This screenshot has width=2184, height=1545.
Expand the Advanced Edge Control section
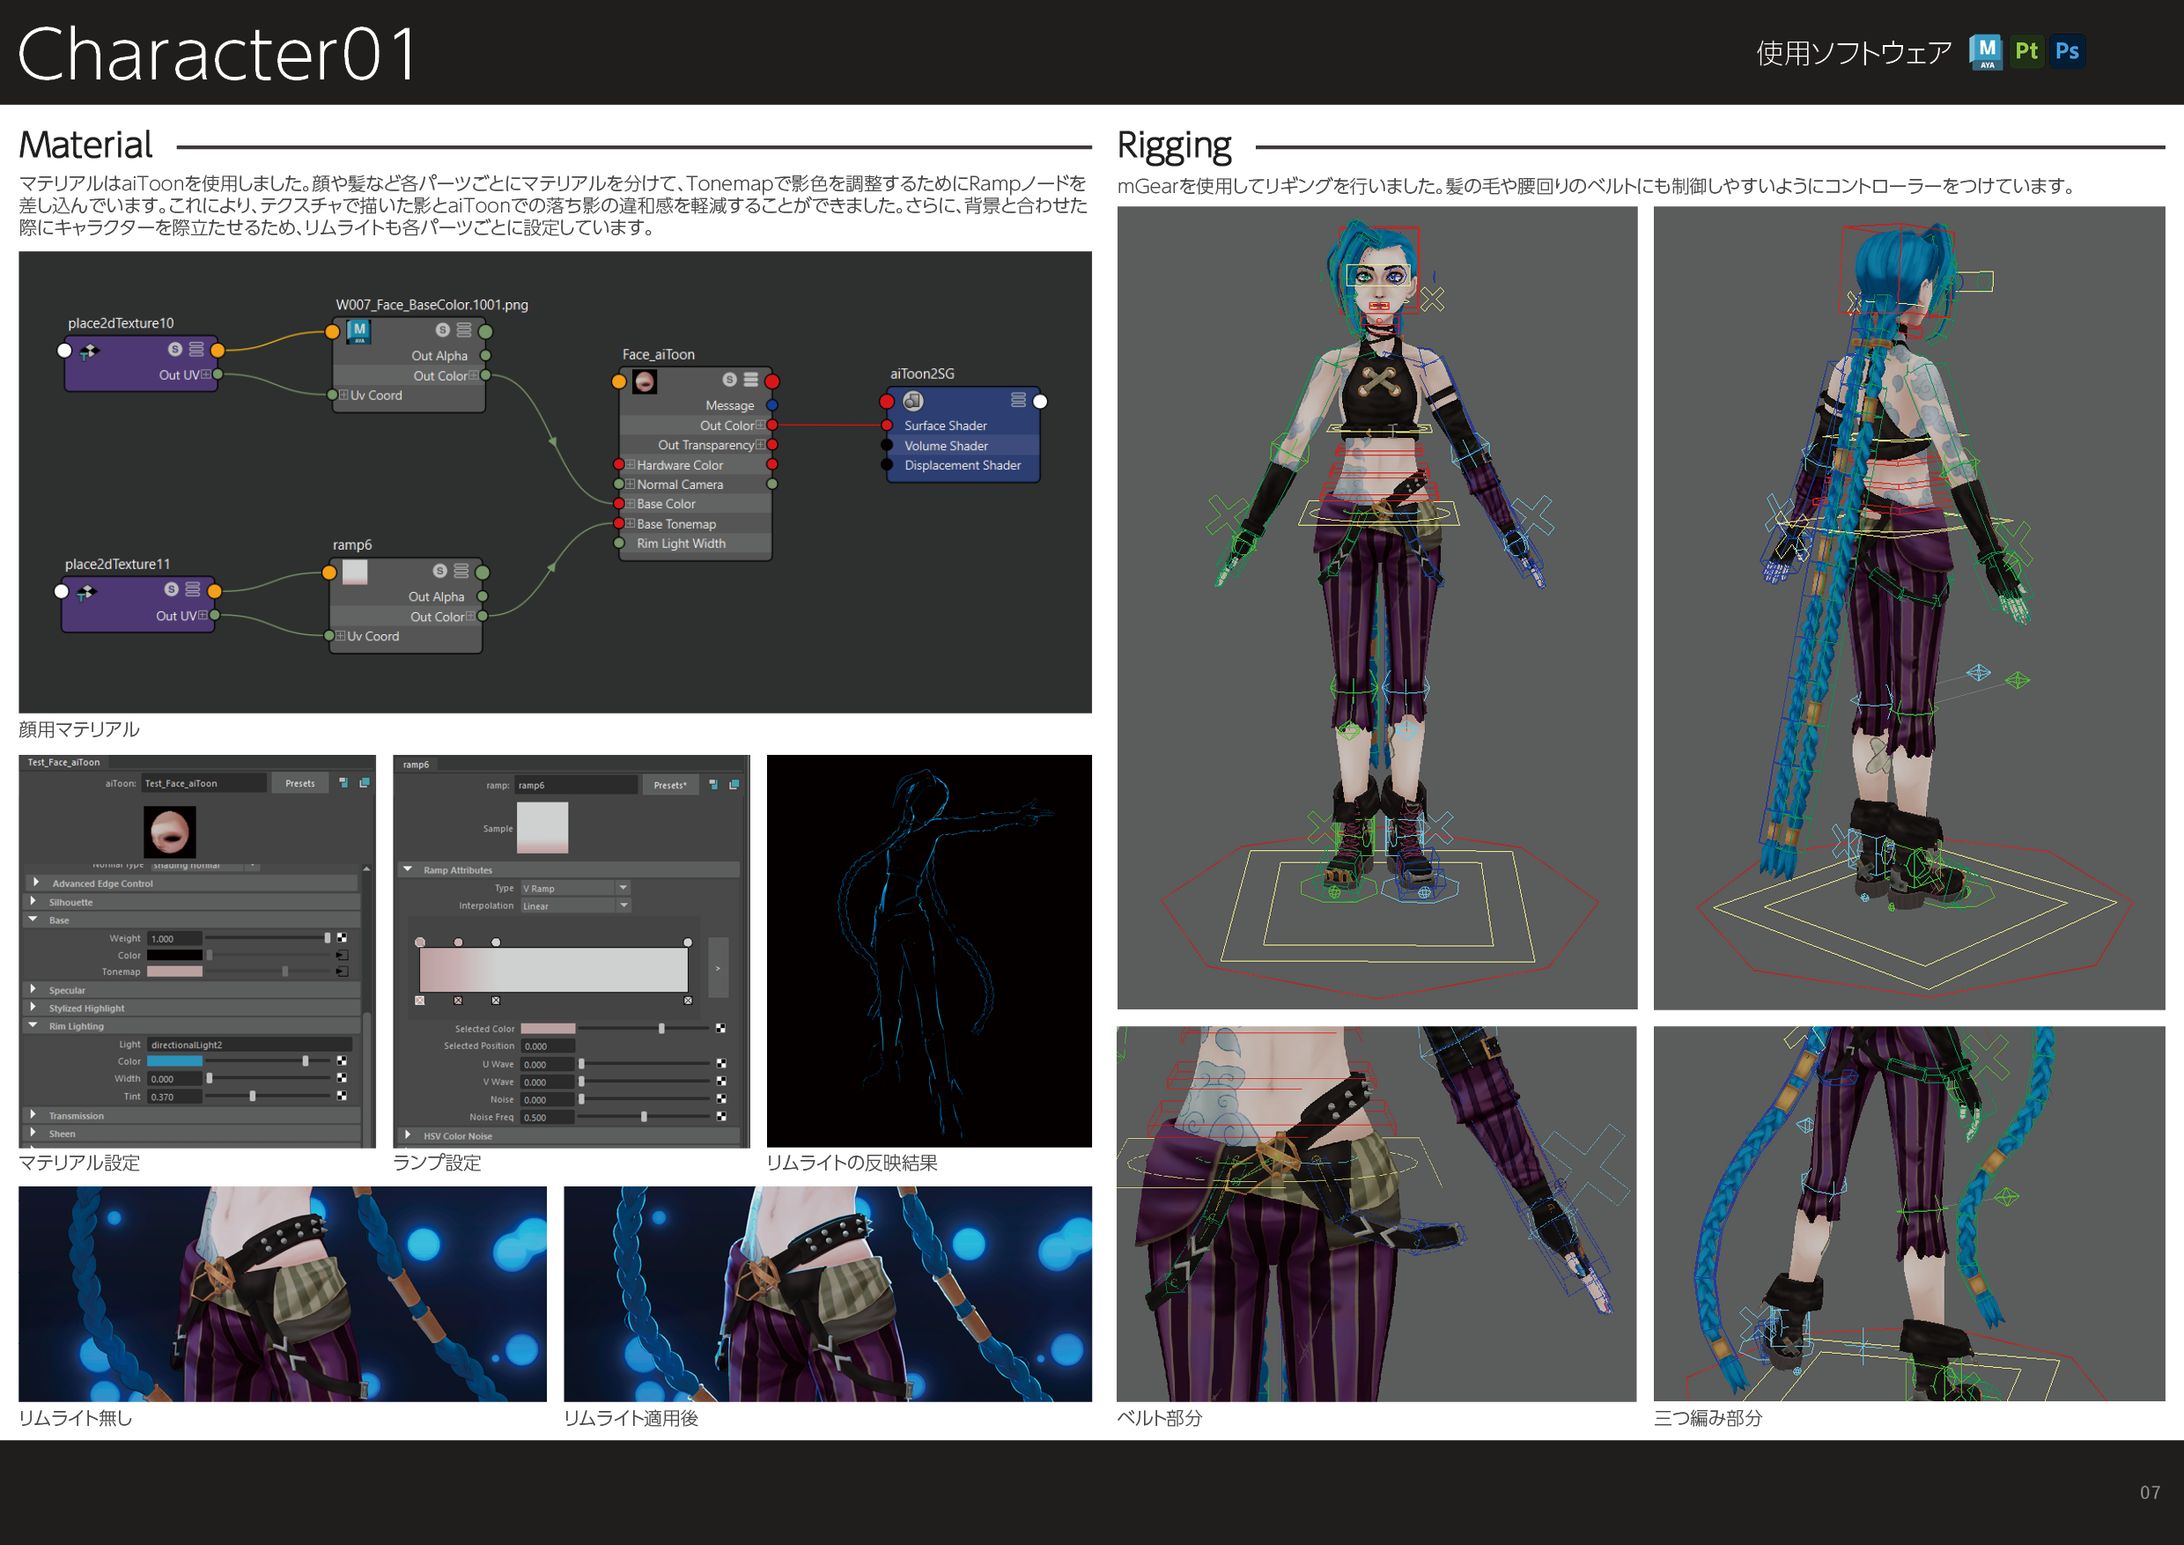click(36, 883)
